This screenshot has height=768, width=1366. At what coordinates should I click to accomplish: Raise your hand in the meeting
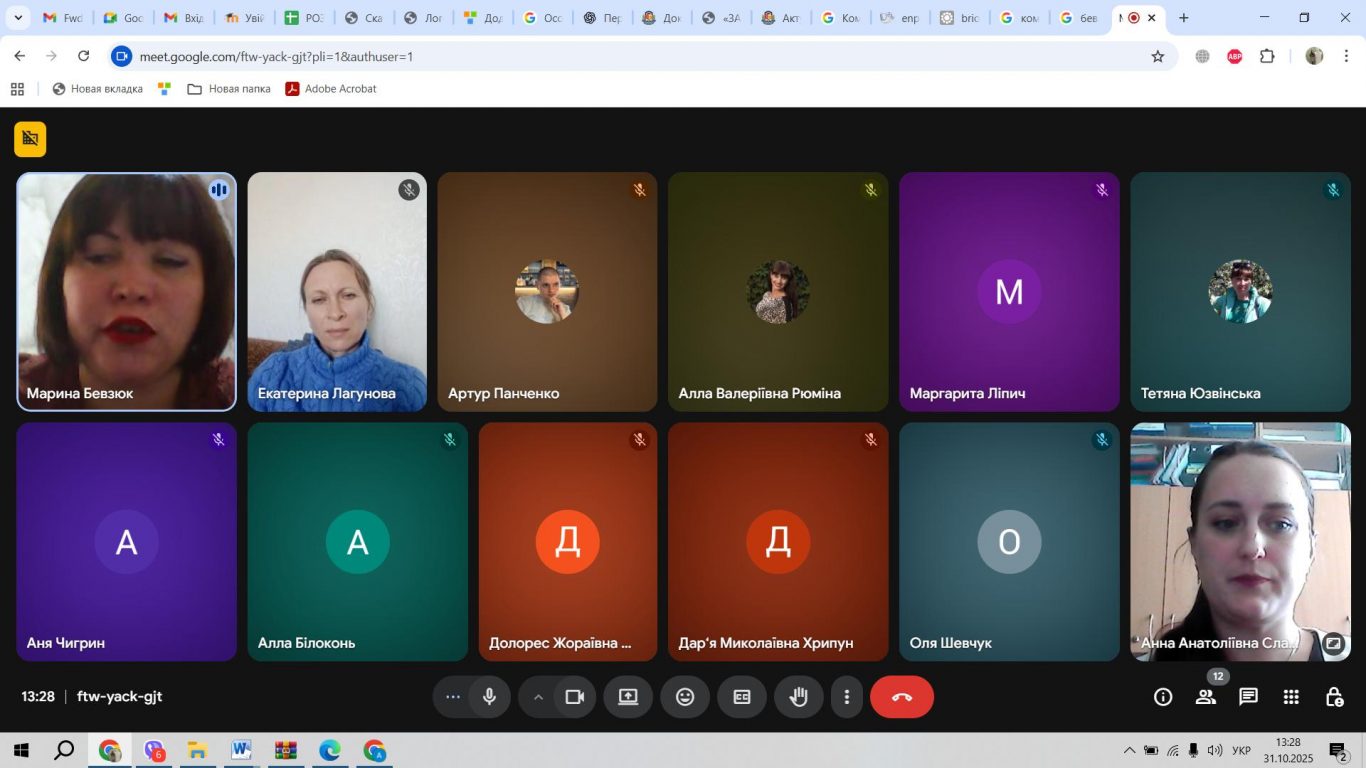(x=799, y=697)
